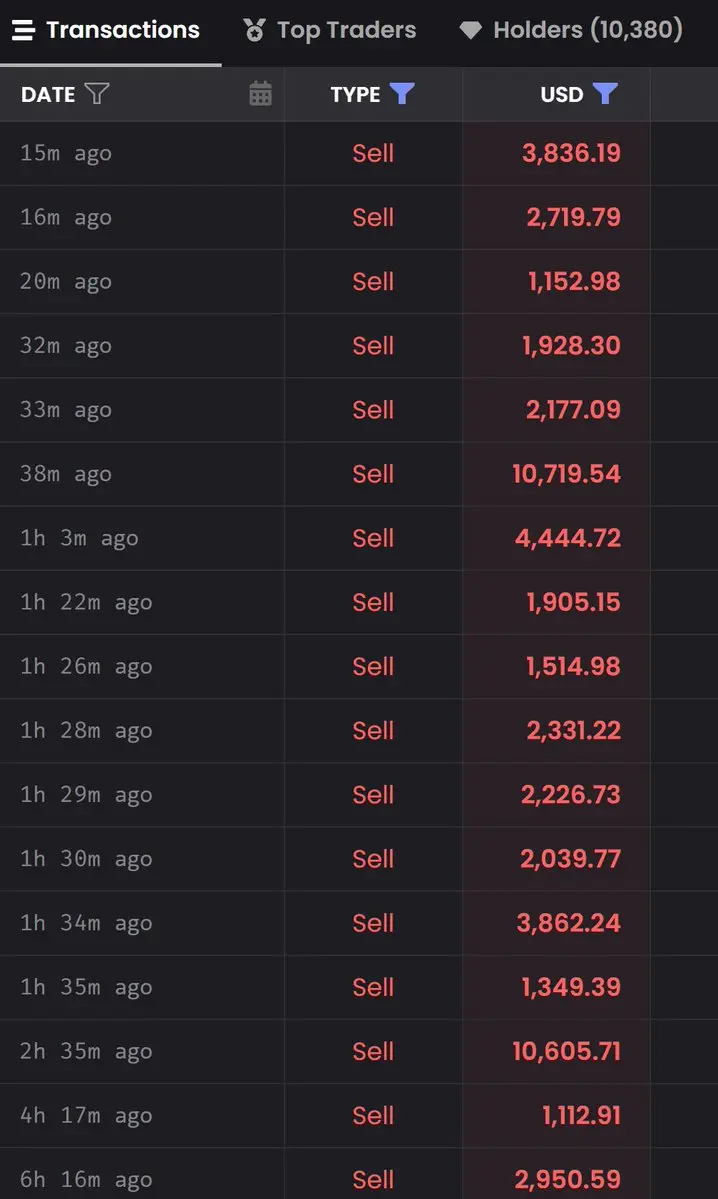Select the 10,719.54 USD sell amount

point(567,474)
